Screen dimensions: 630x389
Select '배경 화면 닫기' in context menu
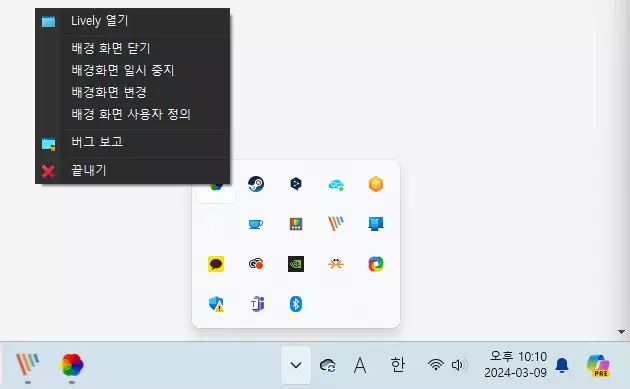(133, 48)
